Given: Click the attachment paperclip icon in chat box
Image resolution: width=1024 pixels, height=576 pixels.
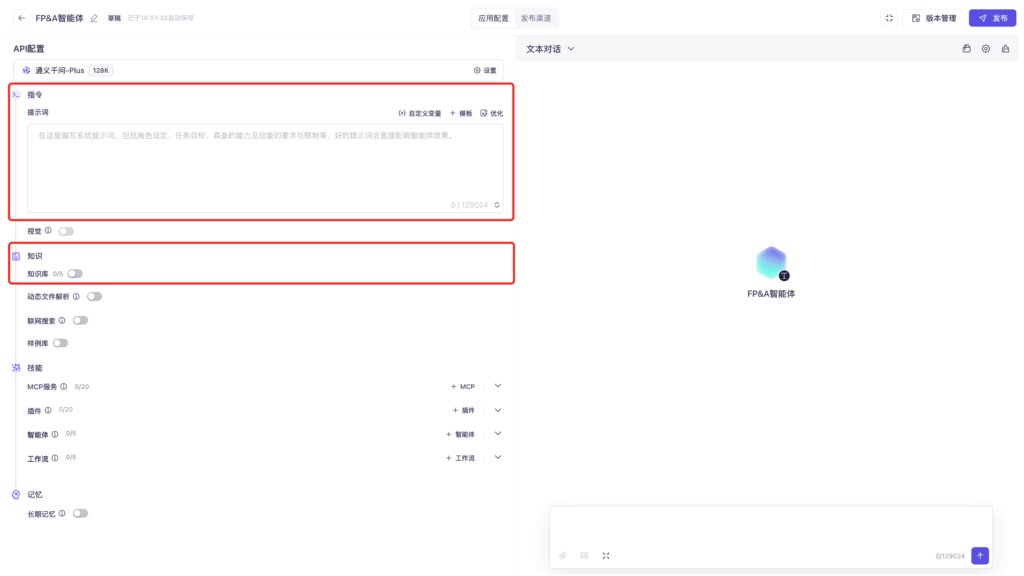Looking at the screenshot, I should (562, 555).
